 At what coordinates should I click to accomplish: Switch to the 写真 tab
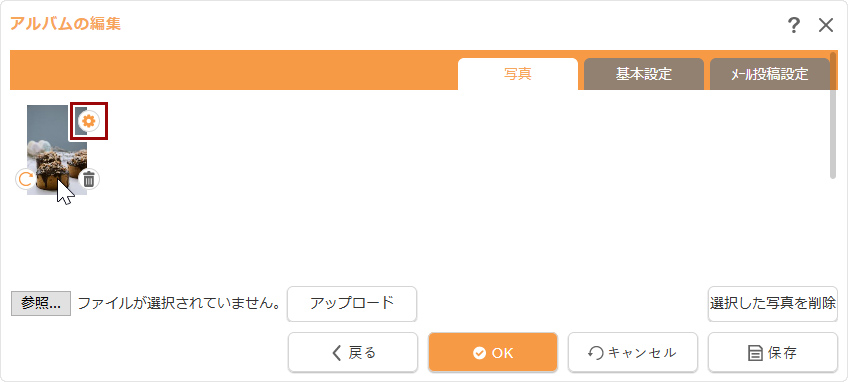coord(518,74)
